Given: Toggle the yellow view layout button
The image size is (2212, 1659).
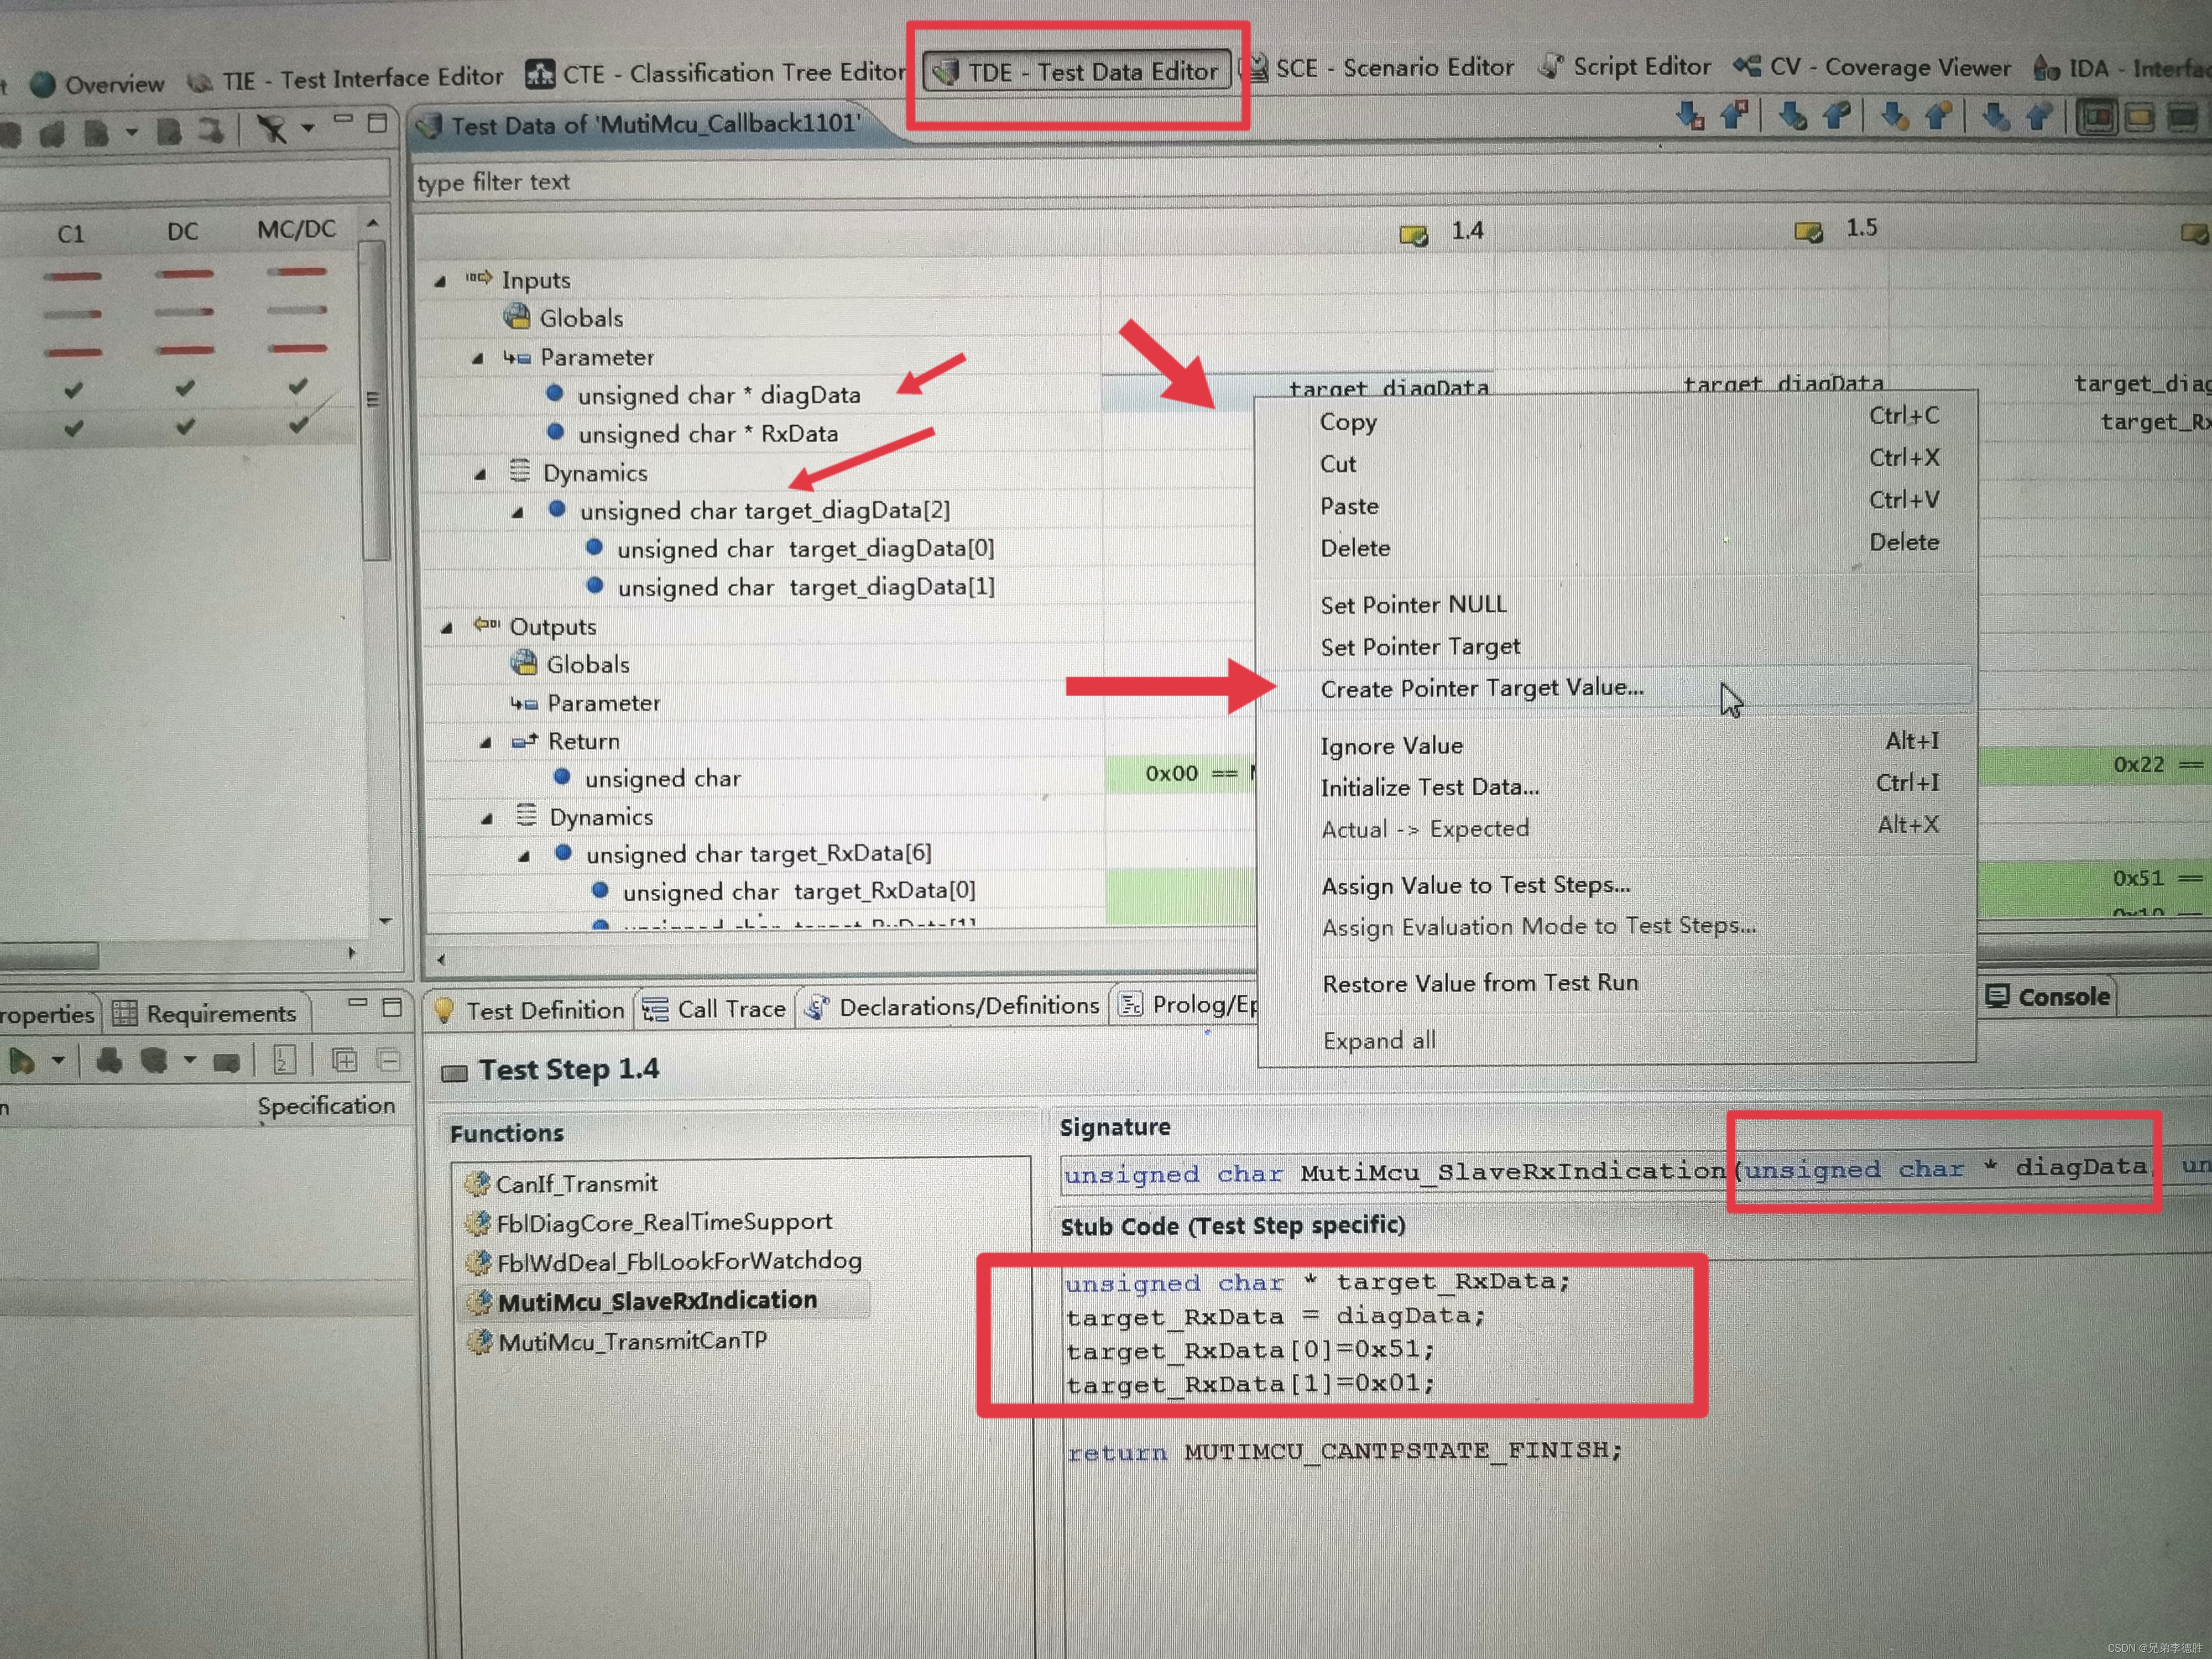Looking at the screenshot, I should click(2140, 118).
